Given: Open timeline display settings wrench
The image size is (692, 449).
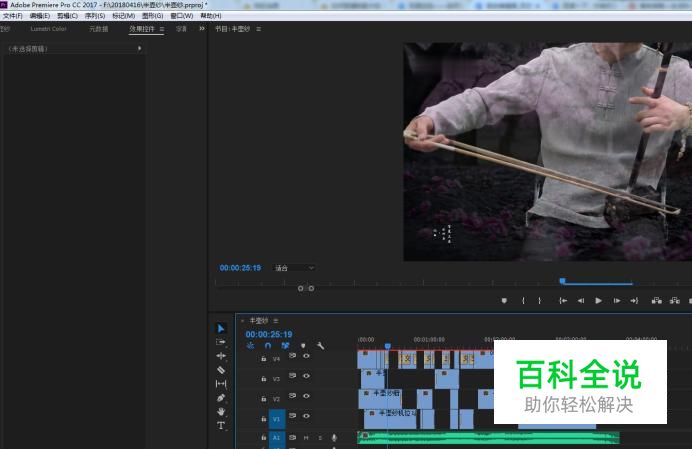Looking at the screenshot, I should coord(320,346).
